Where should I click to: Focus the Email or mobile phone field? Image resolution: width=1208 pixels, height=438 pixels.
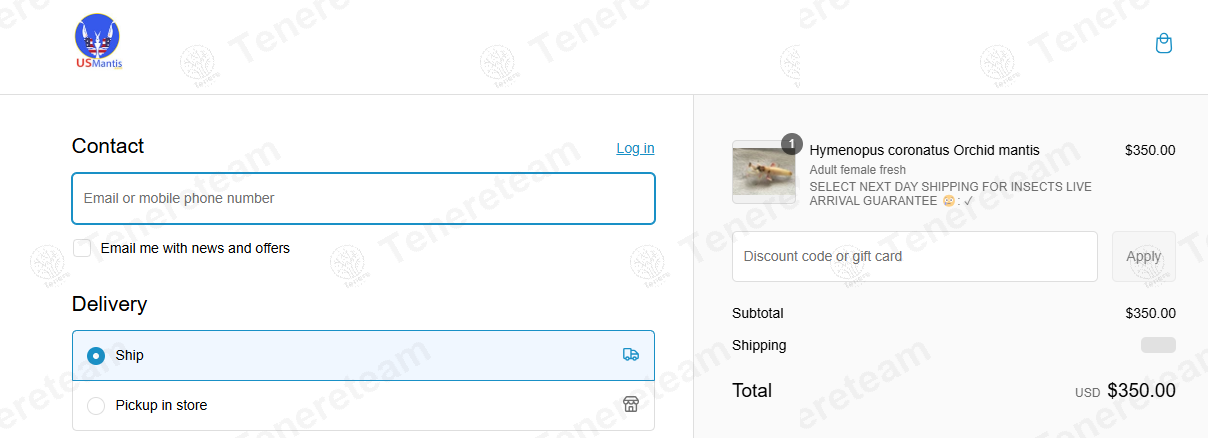(x=363, y=198)
